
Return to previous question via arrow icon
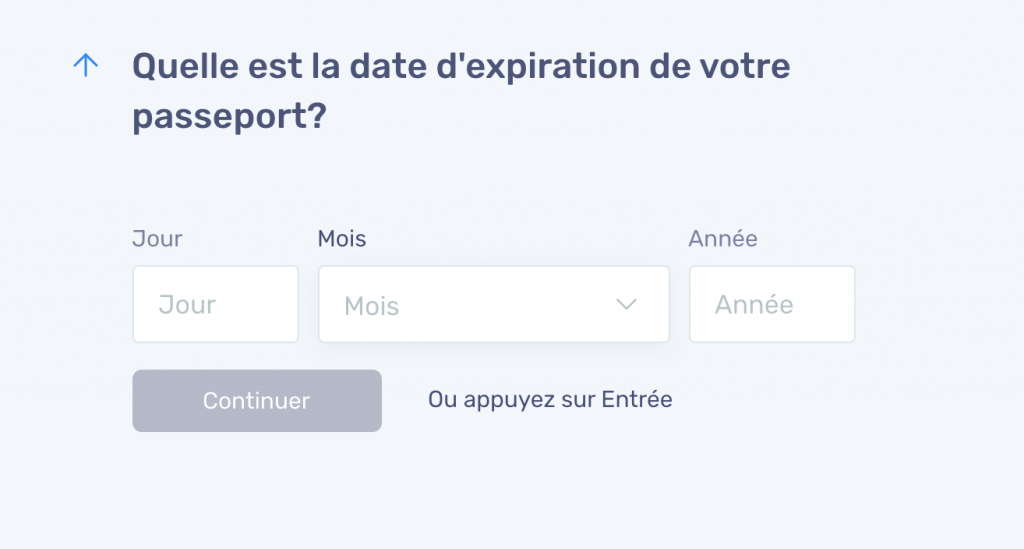(86, 65)
